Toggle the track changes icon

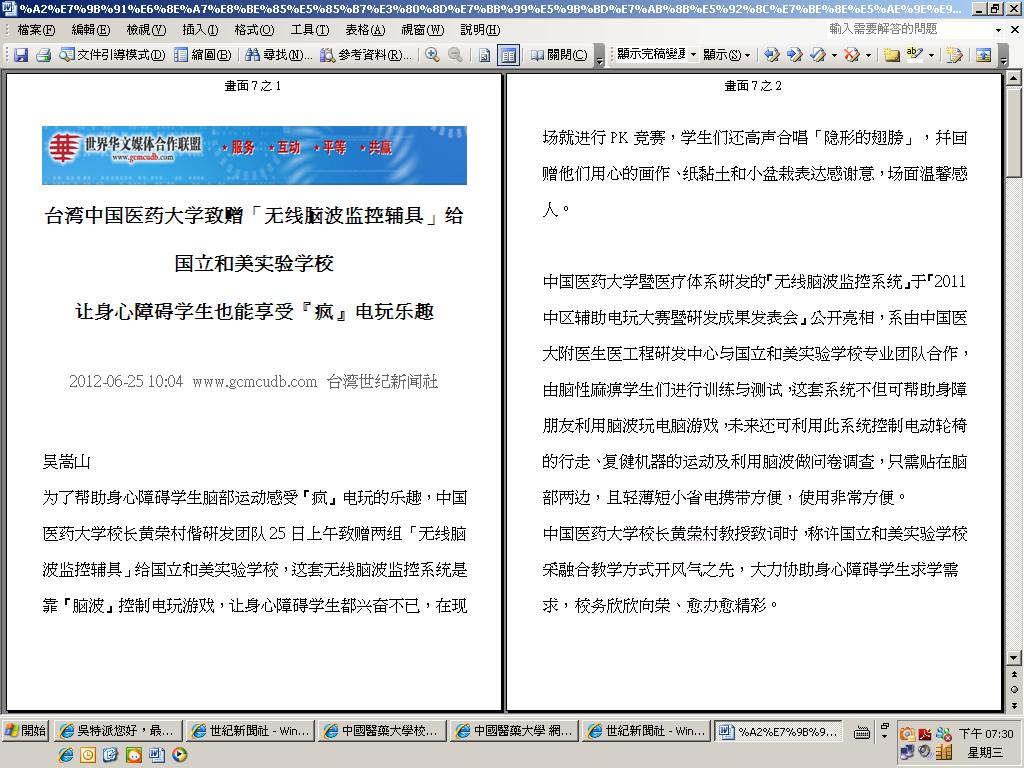point(954,55)
